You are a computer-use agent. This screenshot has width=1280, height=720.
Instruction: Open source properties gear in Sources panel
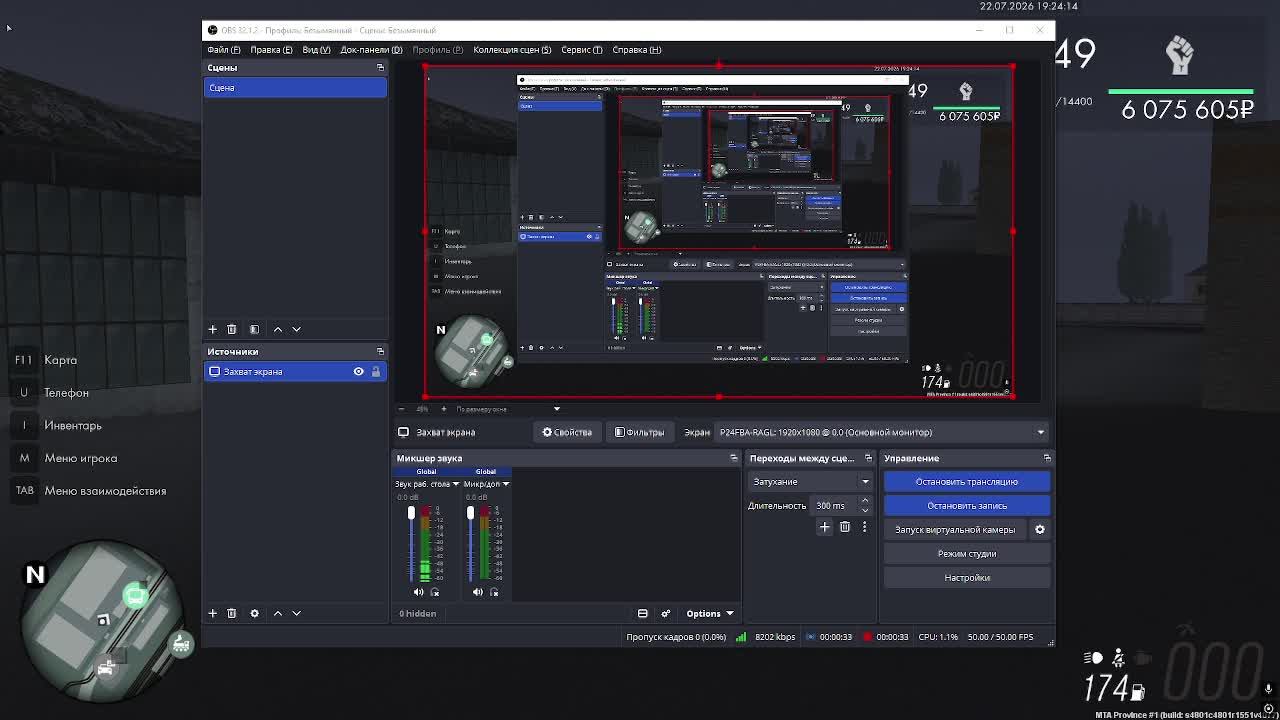[x=254, y=613]
